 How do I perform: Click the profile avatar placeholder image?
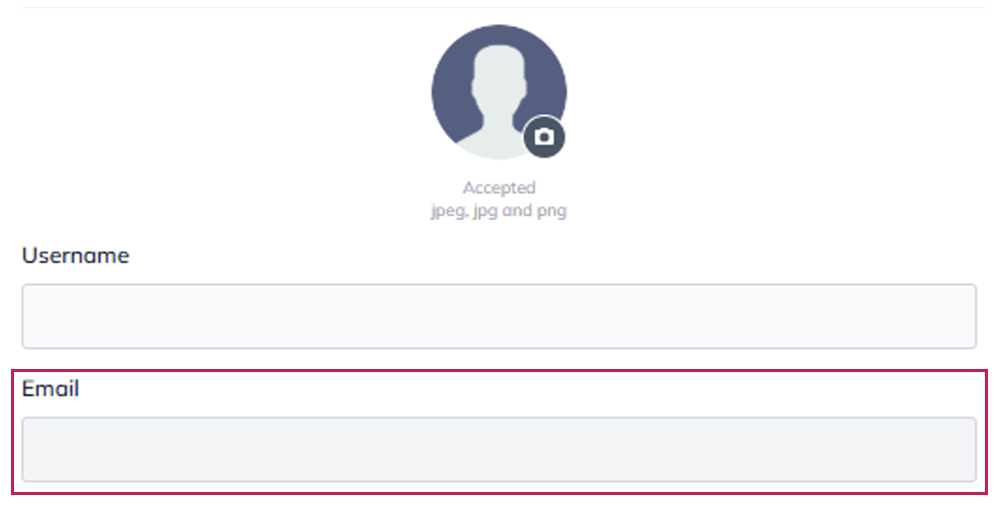coord(498,90)
